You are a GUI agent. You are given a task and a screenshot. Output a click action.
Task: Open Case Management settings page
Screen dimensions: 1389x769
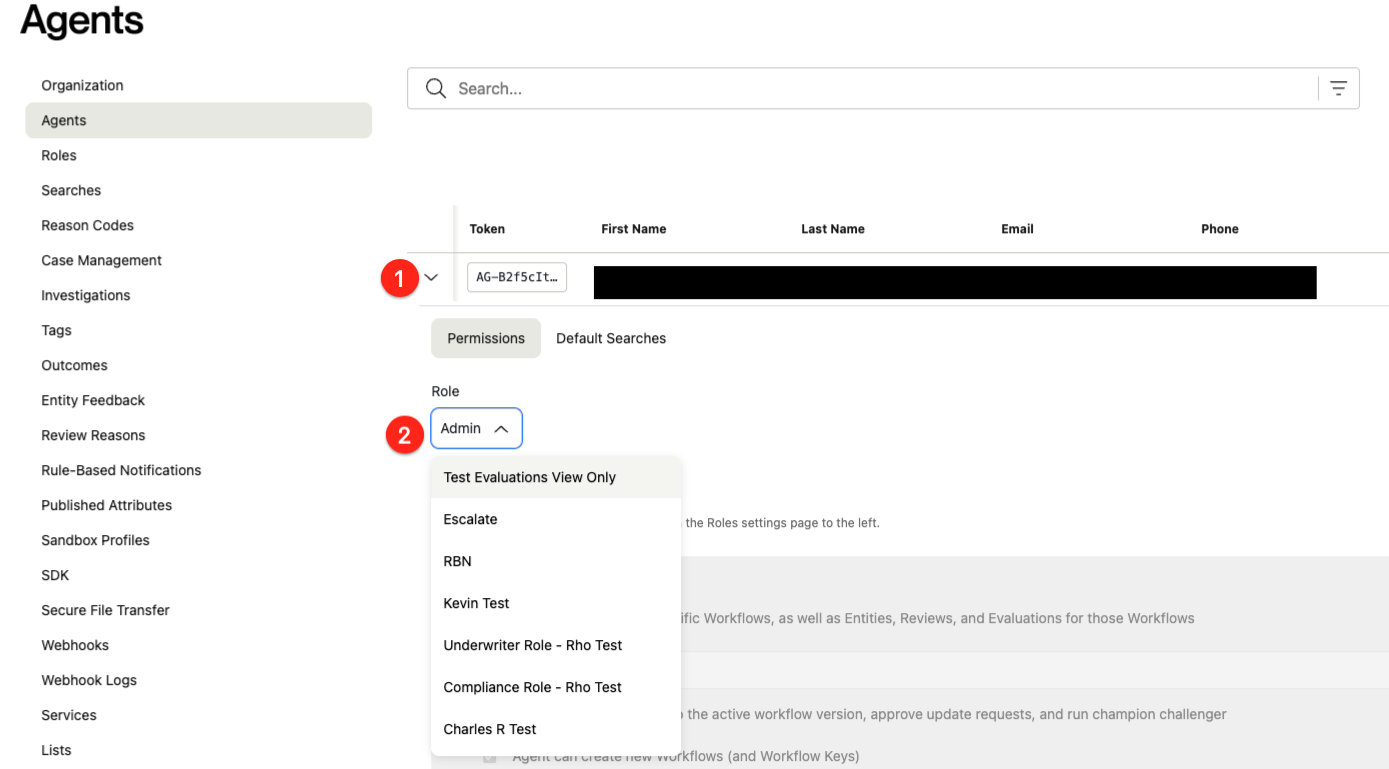101,260
